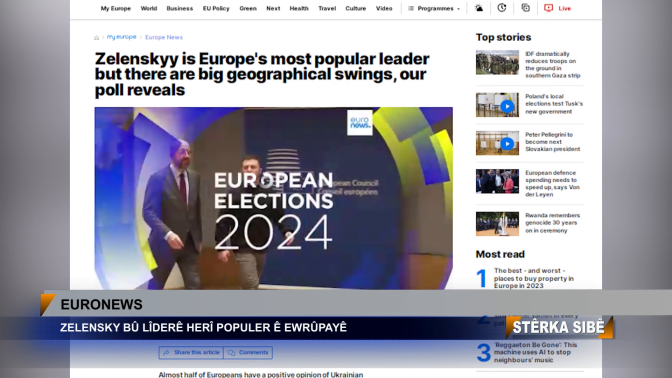The width and height of the screenshot is (672, 378).
Task: Open the Europe News breadcrumb link
Action: tap(164, 37)
